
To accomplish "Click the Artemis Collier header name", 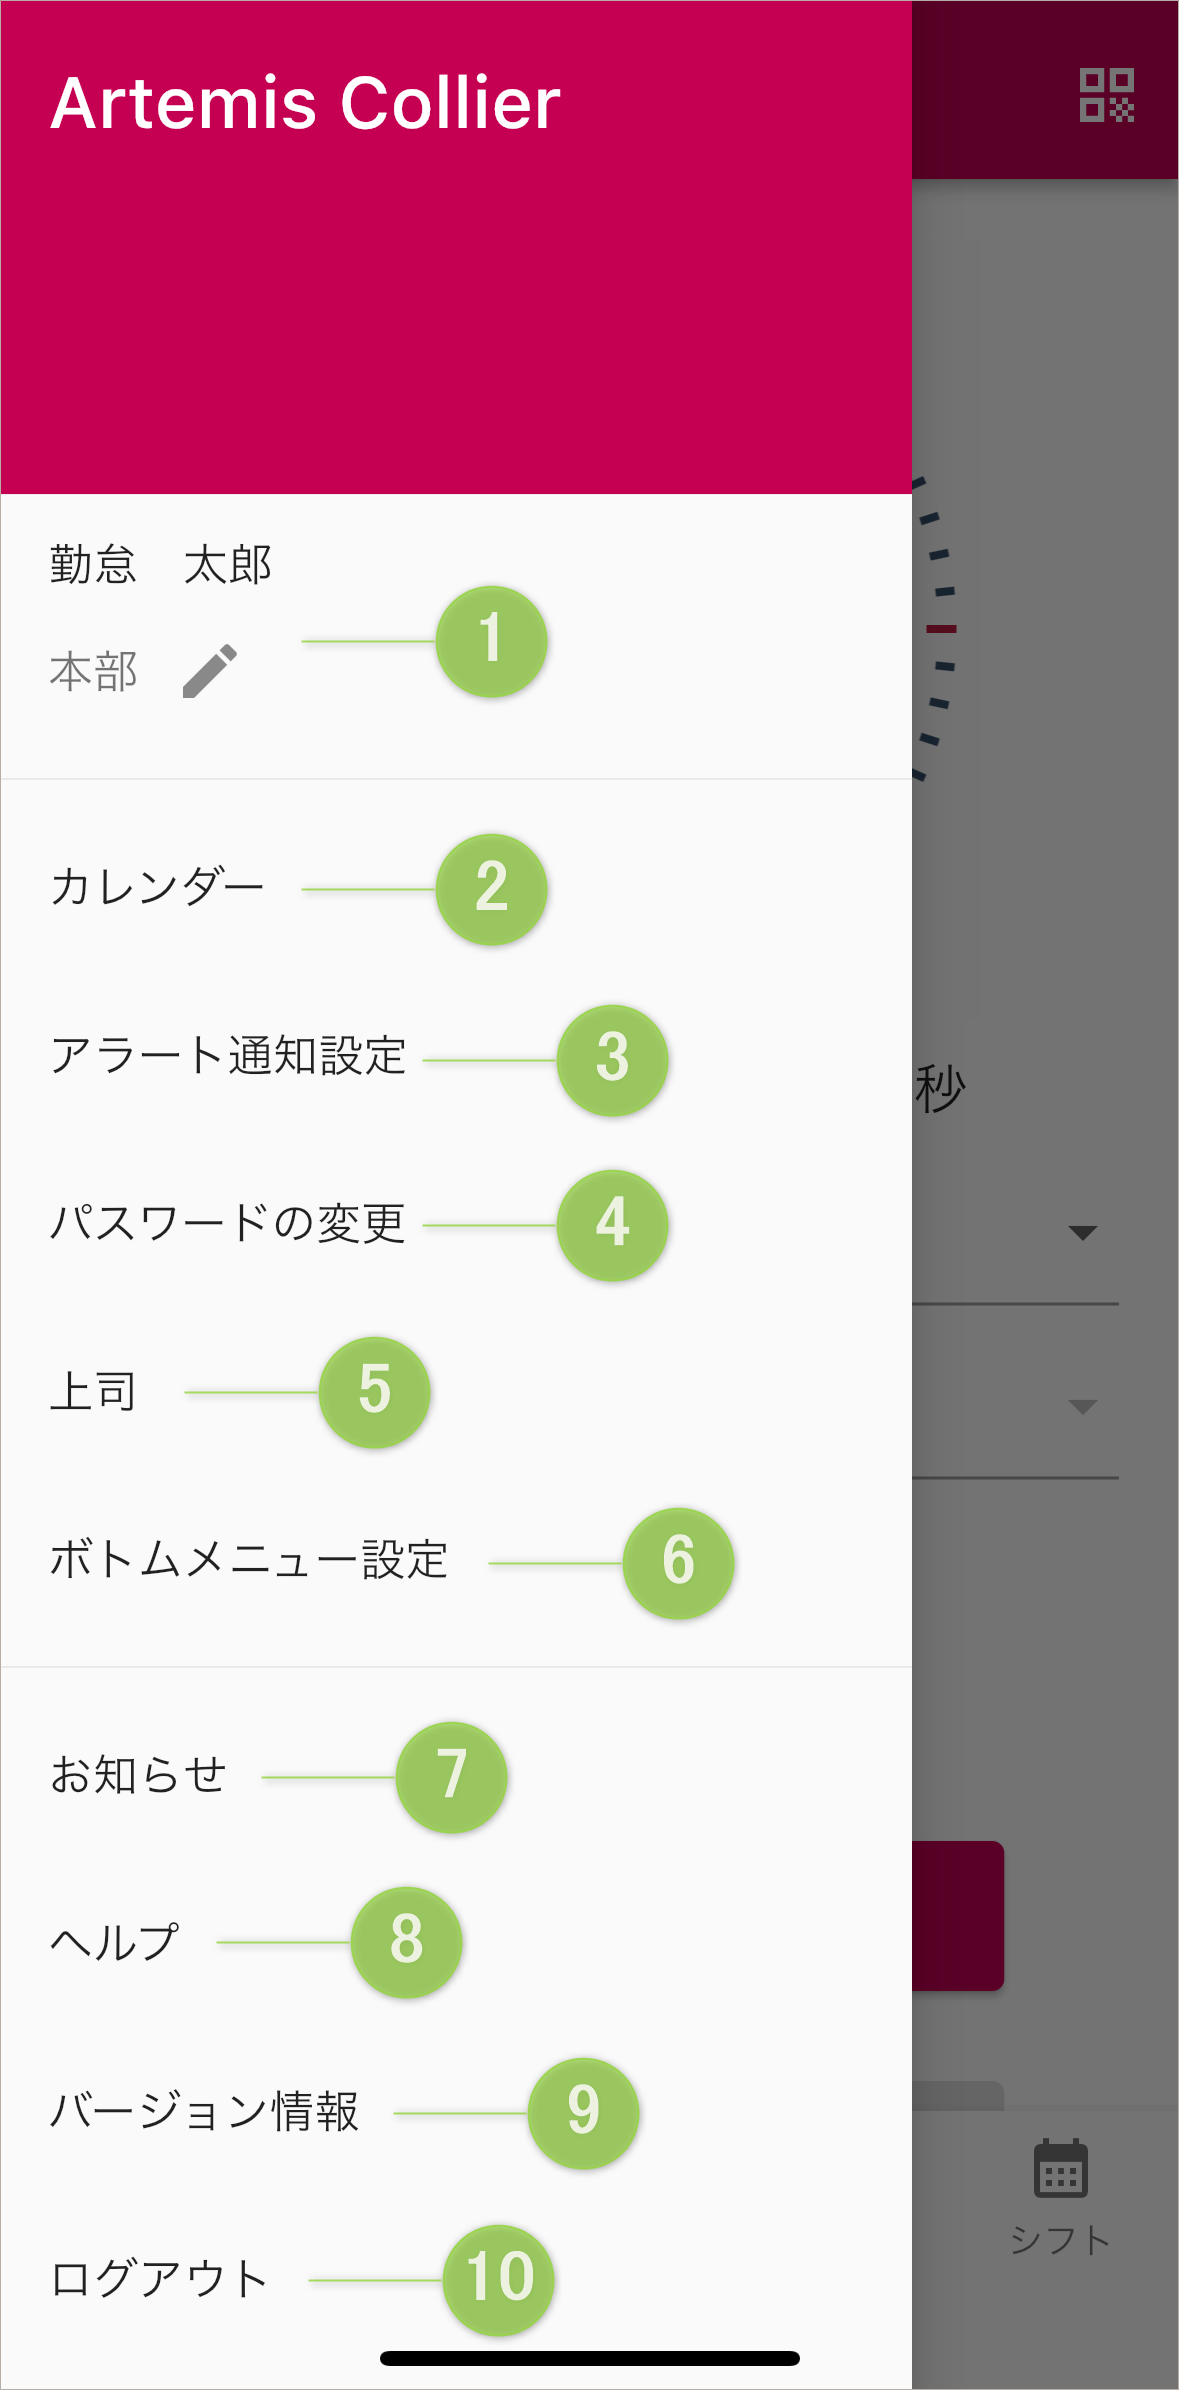I will click(306, 103).
